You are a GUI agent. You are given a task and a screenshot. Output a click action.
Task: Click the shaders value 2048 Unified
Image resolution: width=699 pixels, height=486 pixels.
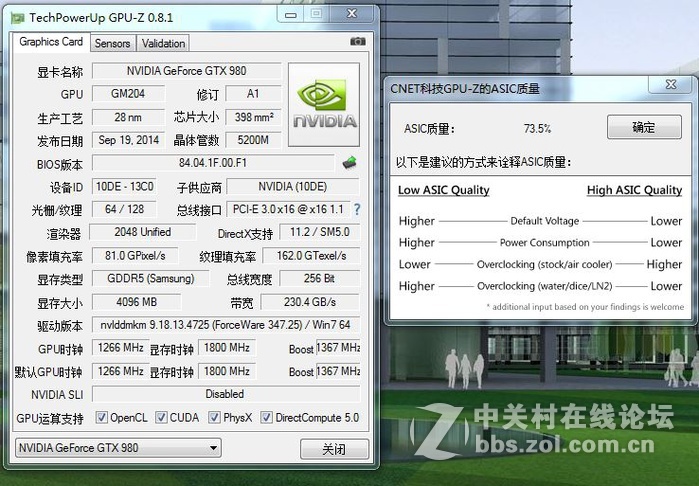(x=143, y=232)
